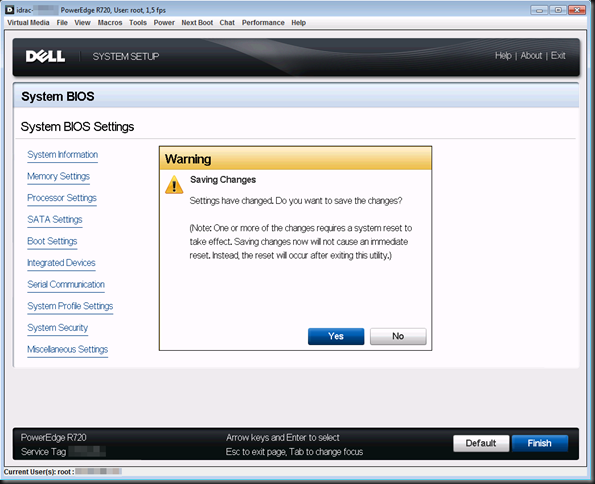The image size is (595, 484).
Task: Click the iDRAC window title icon
Action: 10,10
